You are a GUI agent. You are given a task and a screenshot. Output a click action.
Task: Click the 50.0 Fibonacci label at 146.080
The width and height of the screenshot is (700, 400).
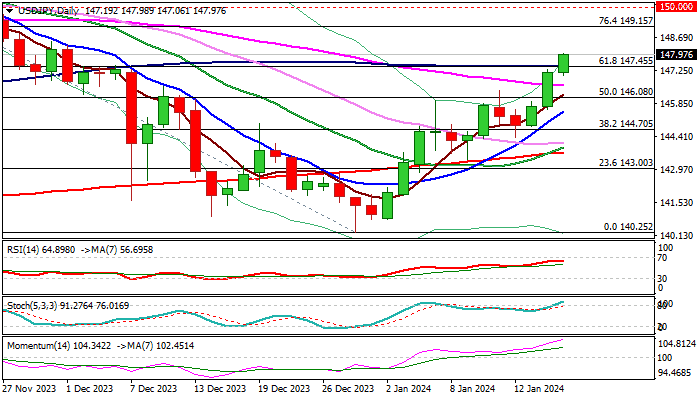click(x=625, y=91)
